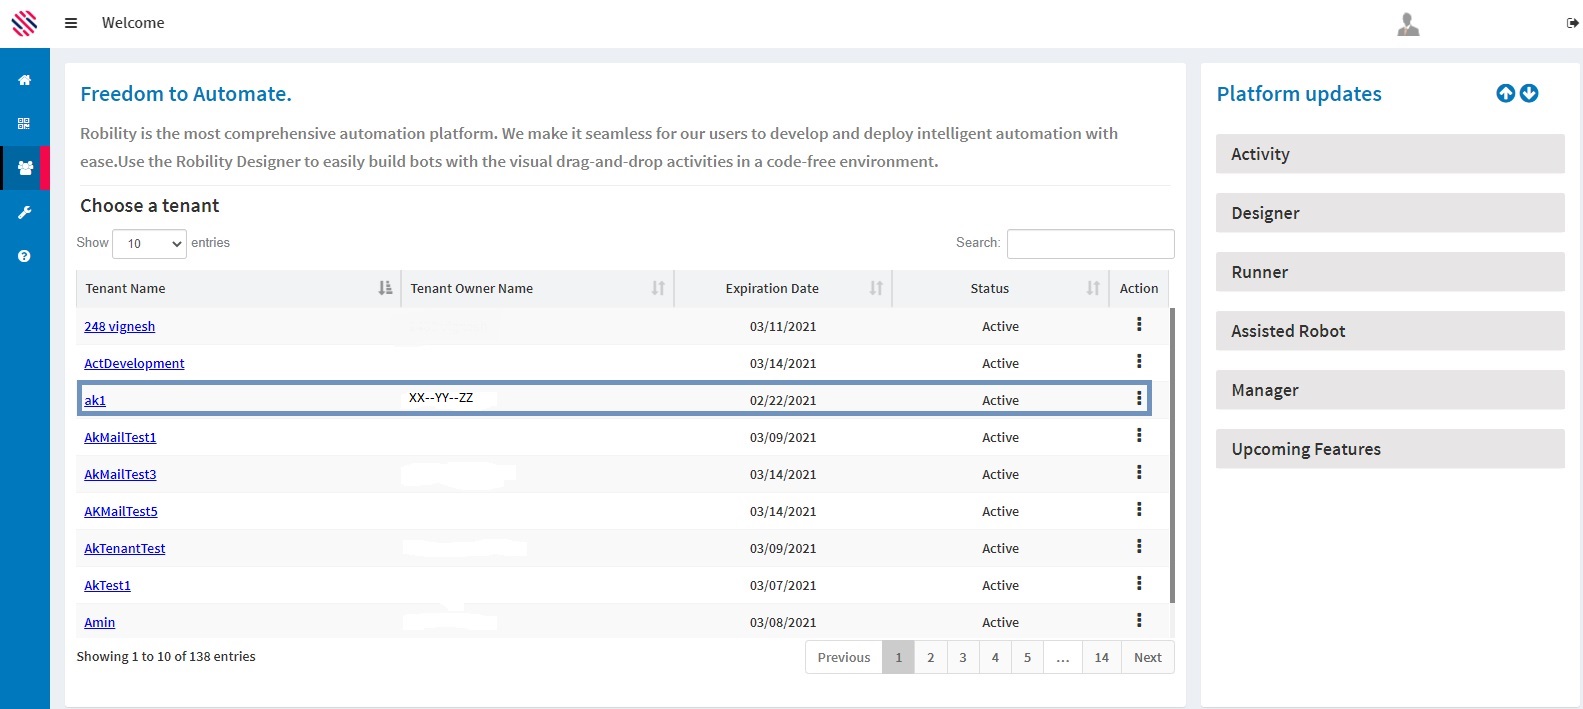This screenshot has width=1583, height=709.
Task: Click the 02/22/2021 expiration date cell
Action: 783,400
